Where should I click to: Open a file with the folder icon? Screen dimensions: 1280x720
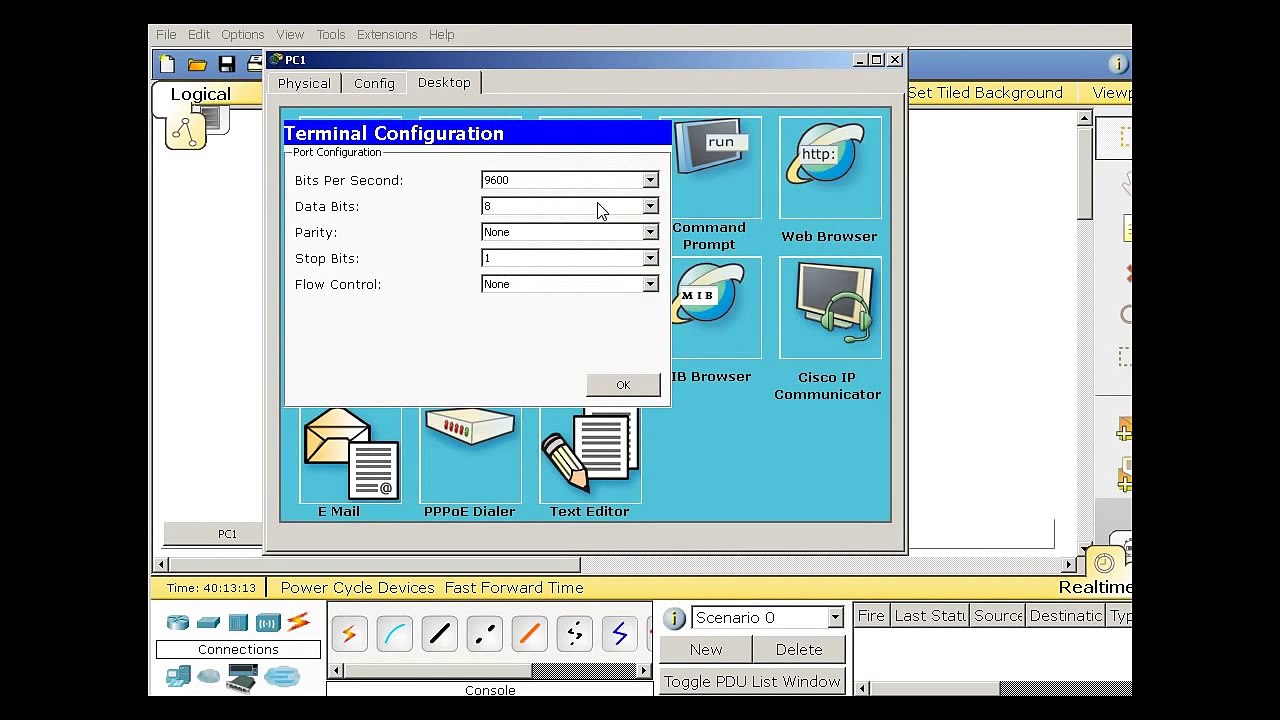[x=197, y=65]
